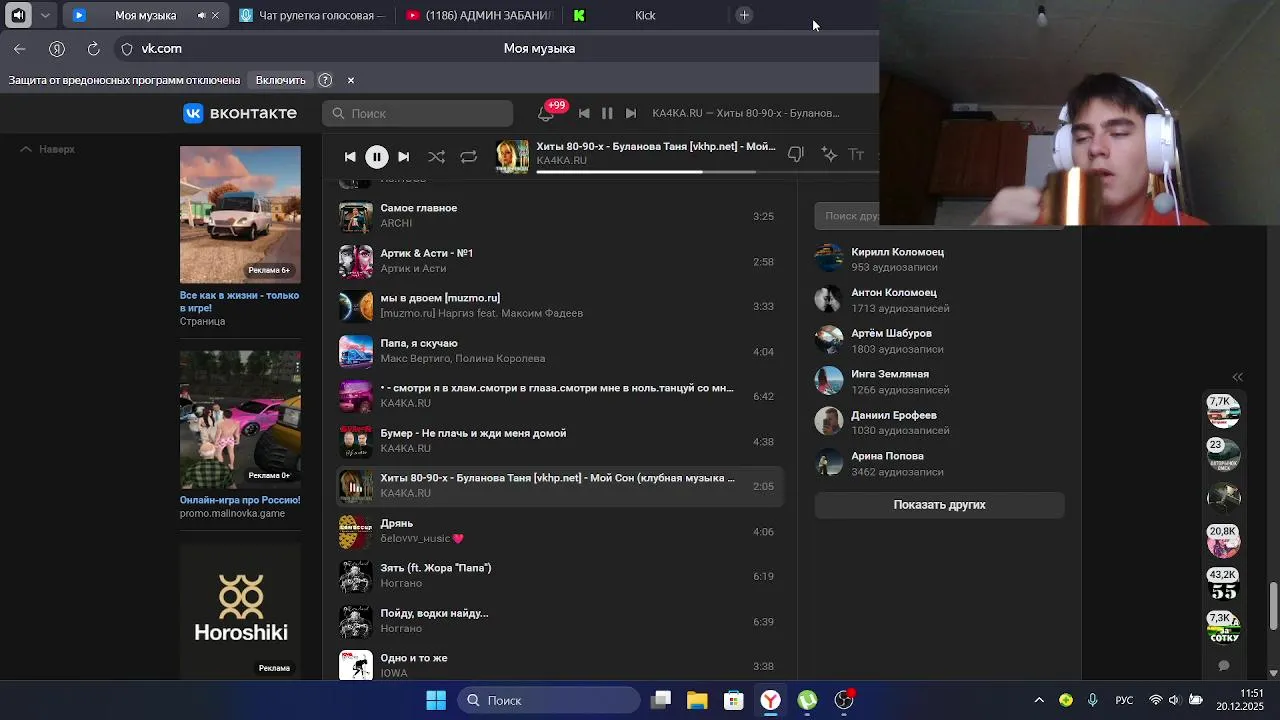The height and width of the screenshot is (720, 1280).
Task: Open artist link ARCHI
Action: [x=396, y=223]
